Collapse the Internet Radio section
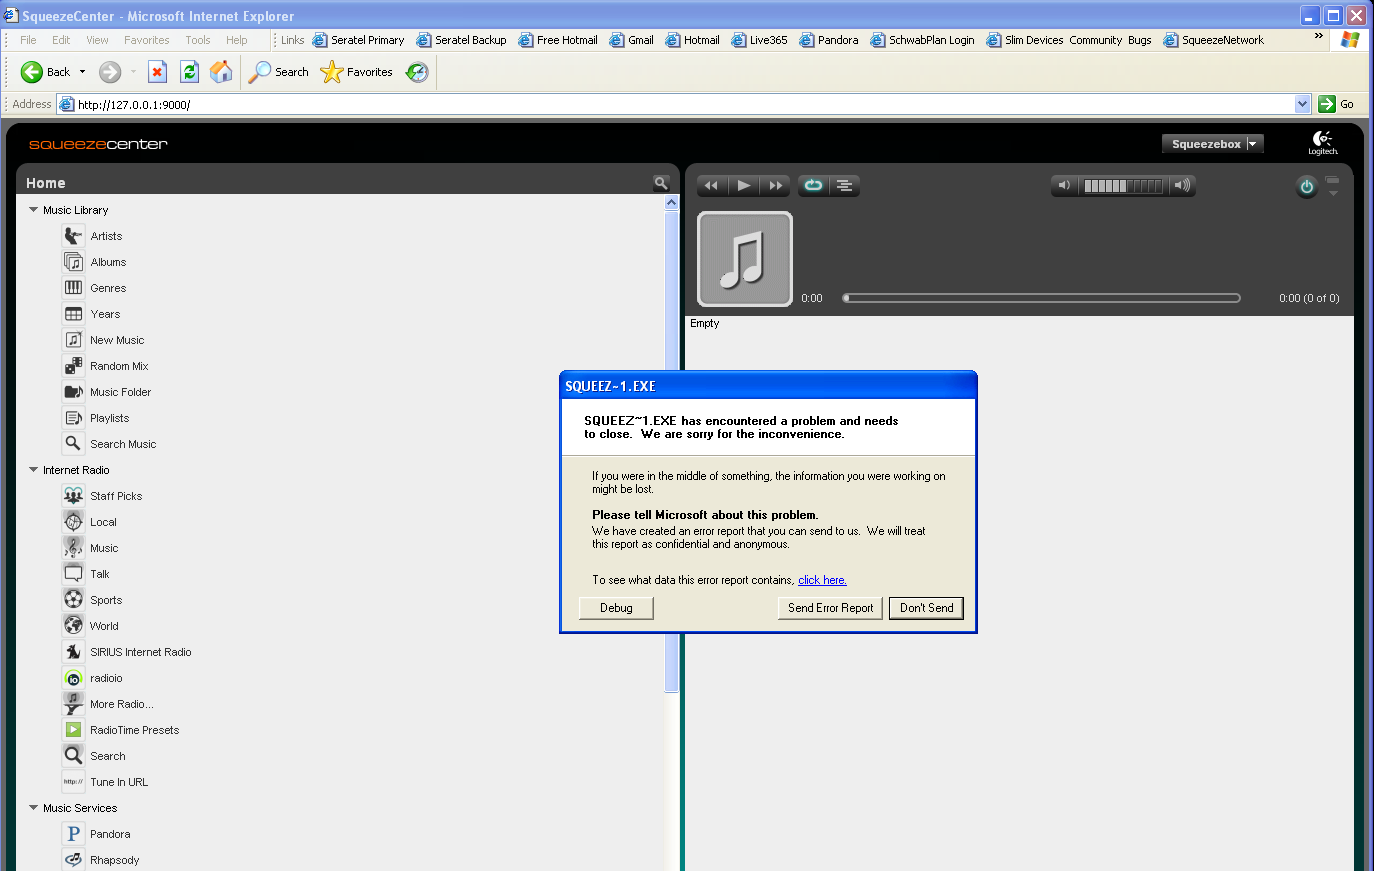Viewport: 1374px width, 871px height. (x=34, y=470)
